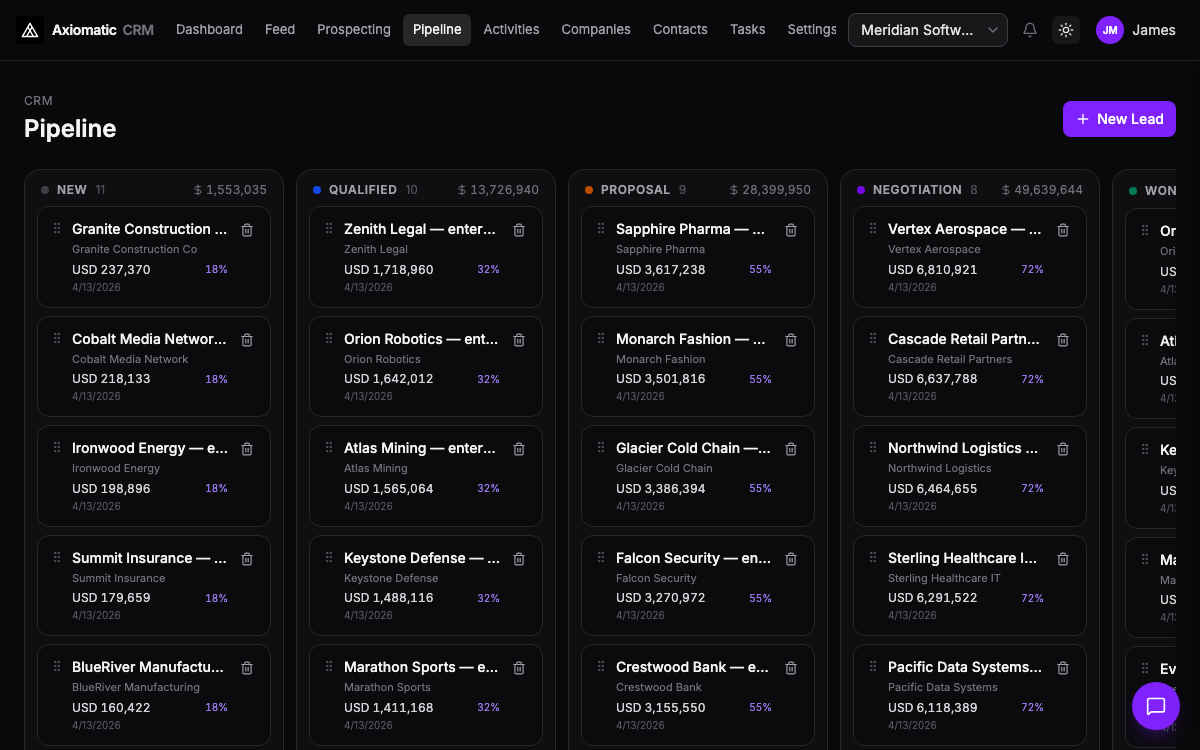Remove Glacier Cold Chain with its trash icon
The height and width of the screenshot is (750, 1200).
791,449
